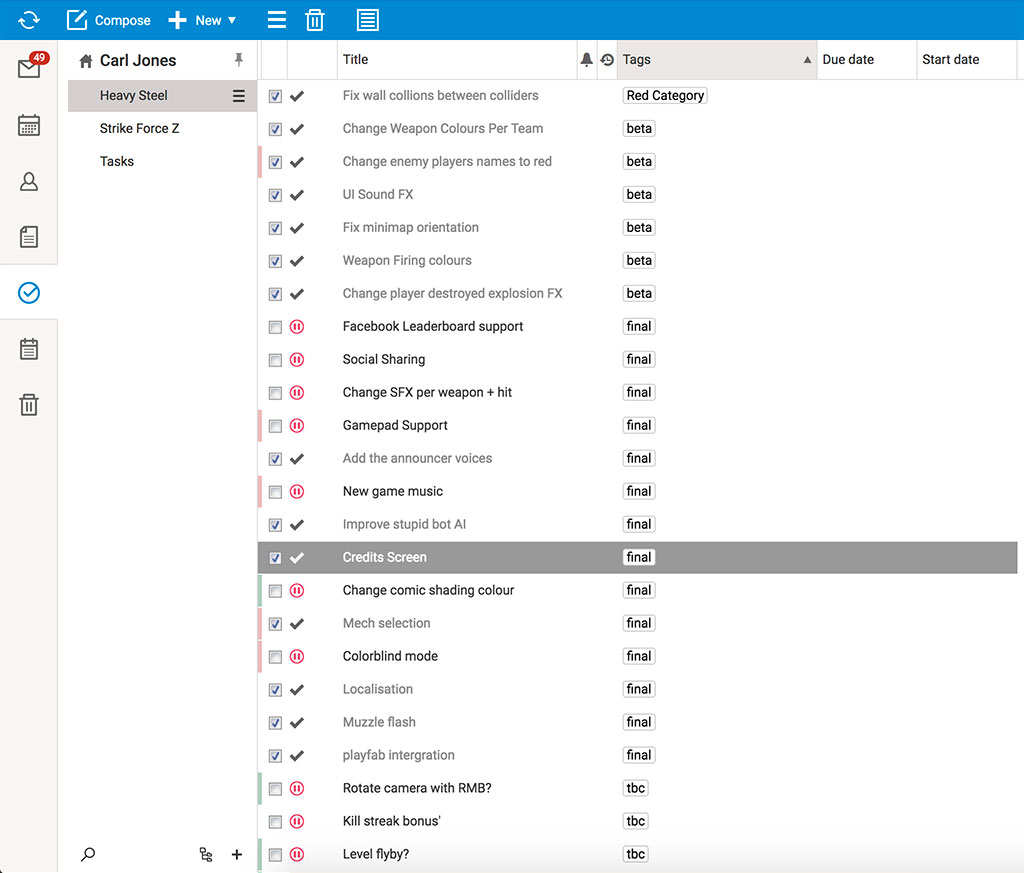Click completed checkmark icon for Localisation
Viewport: 1024px width, 873px height.
click(296, 690)
